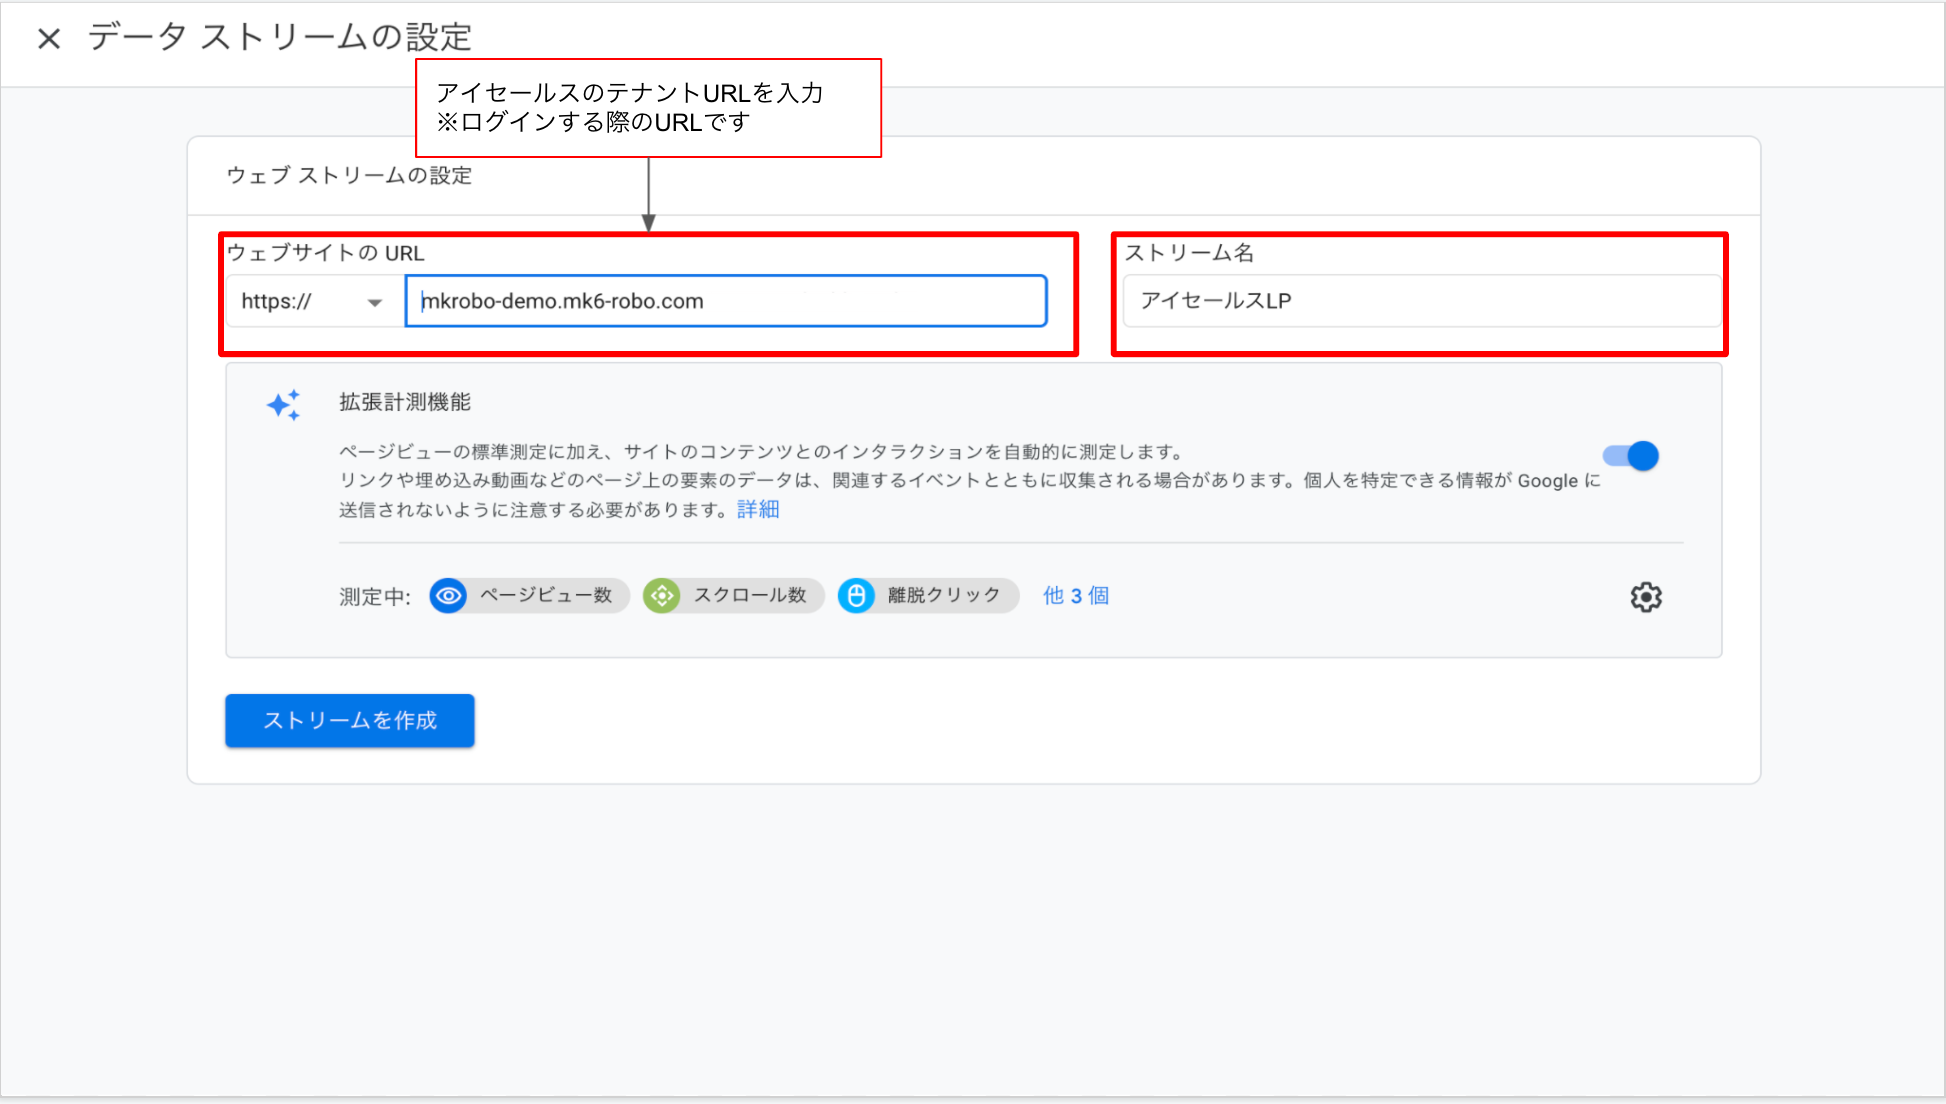Click the ストリーム名 field label
The image size is (1946, 1104).
pos(1189,253)
